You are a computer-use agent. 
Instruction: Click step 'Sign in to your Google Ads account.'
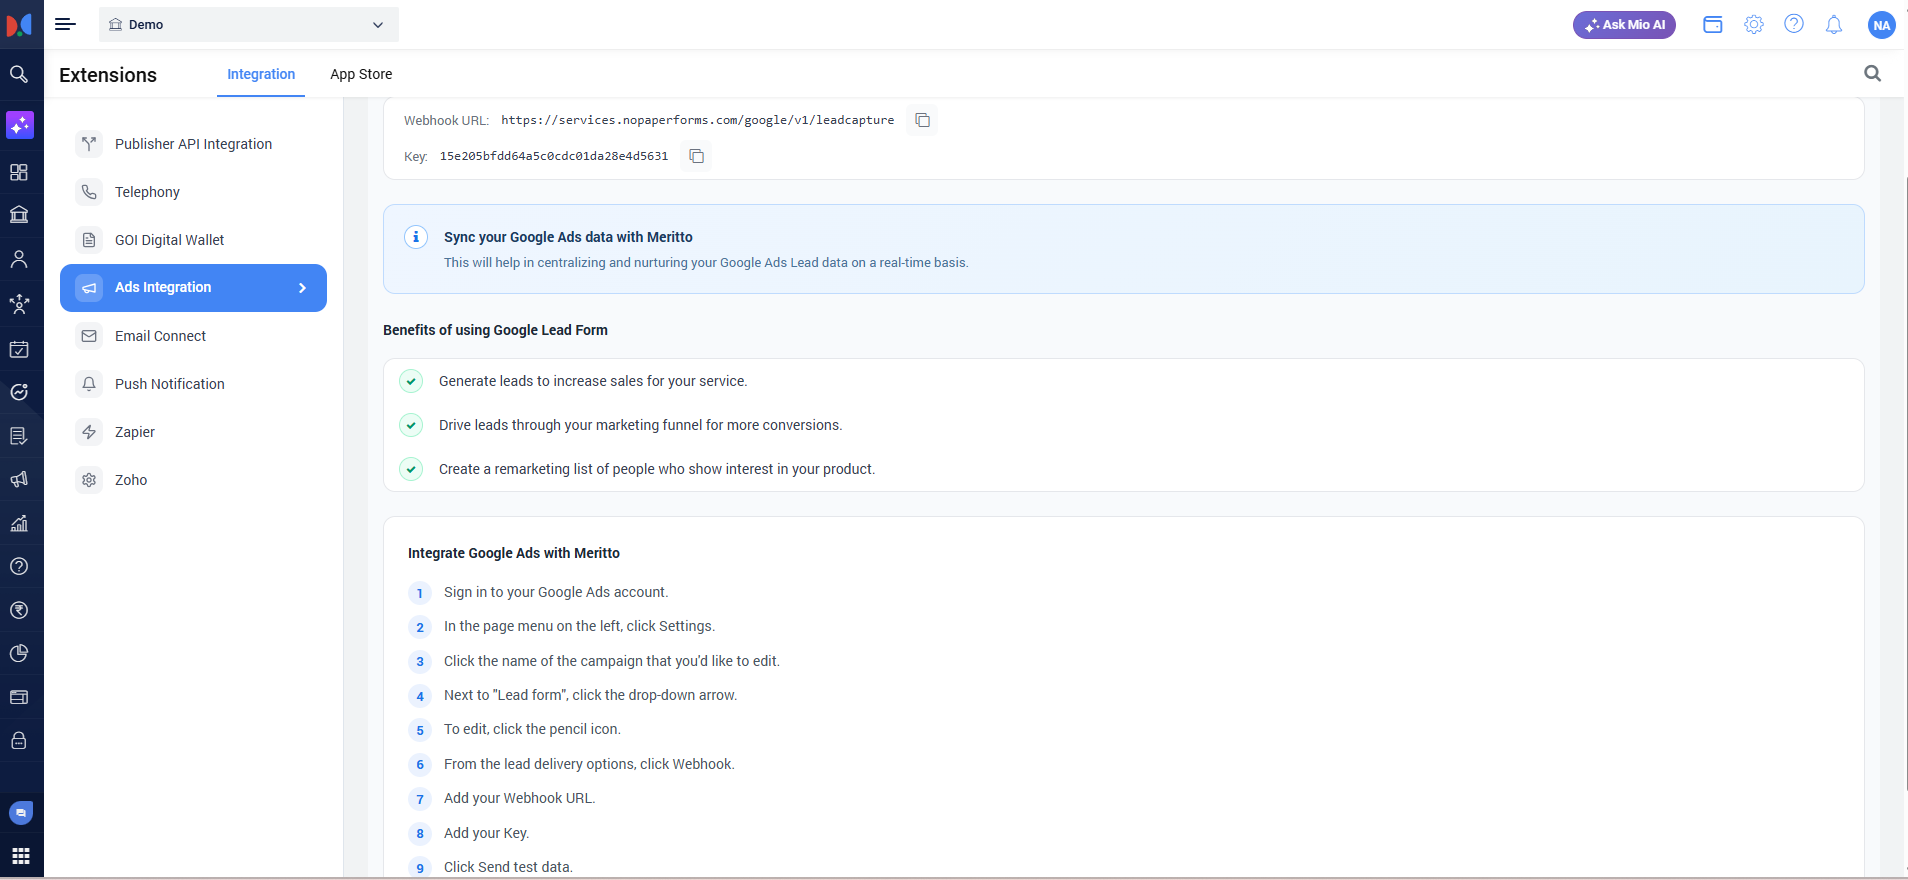(556, 592)
